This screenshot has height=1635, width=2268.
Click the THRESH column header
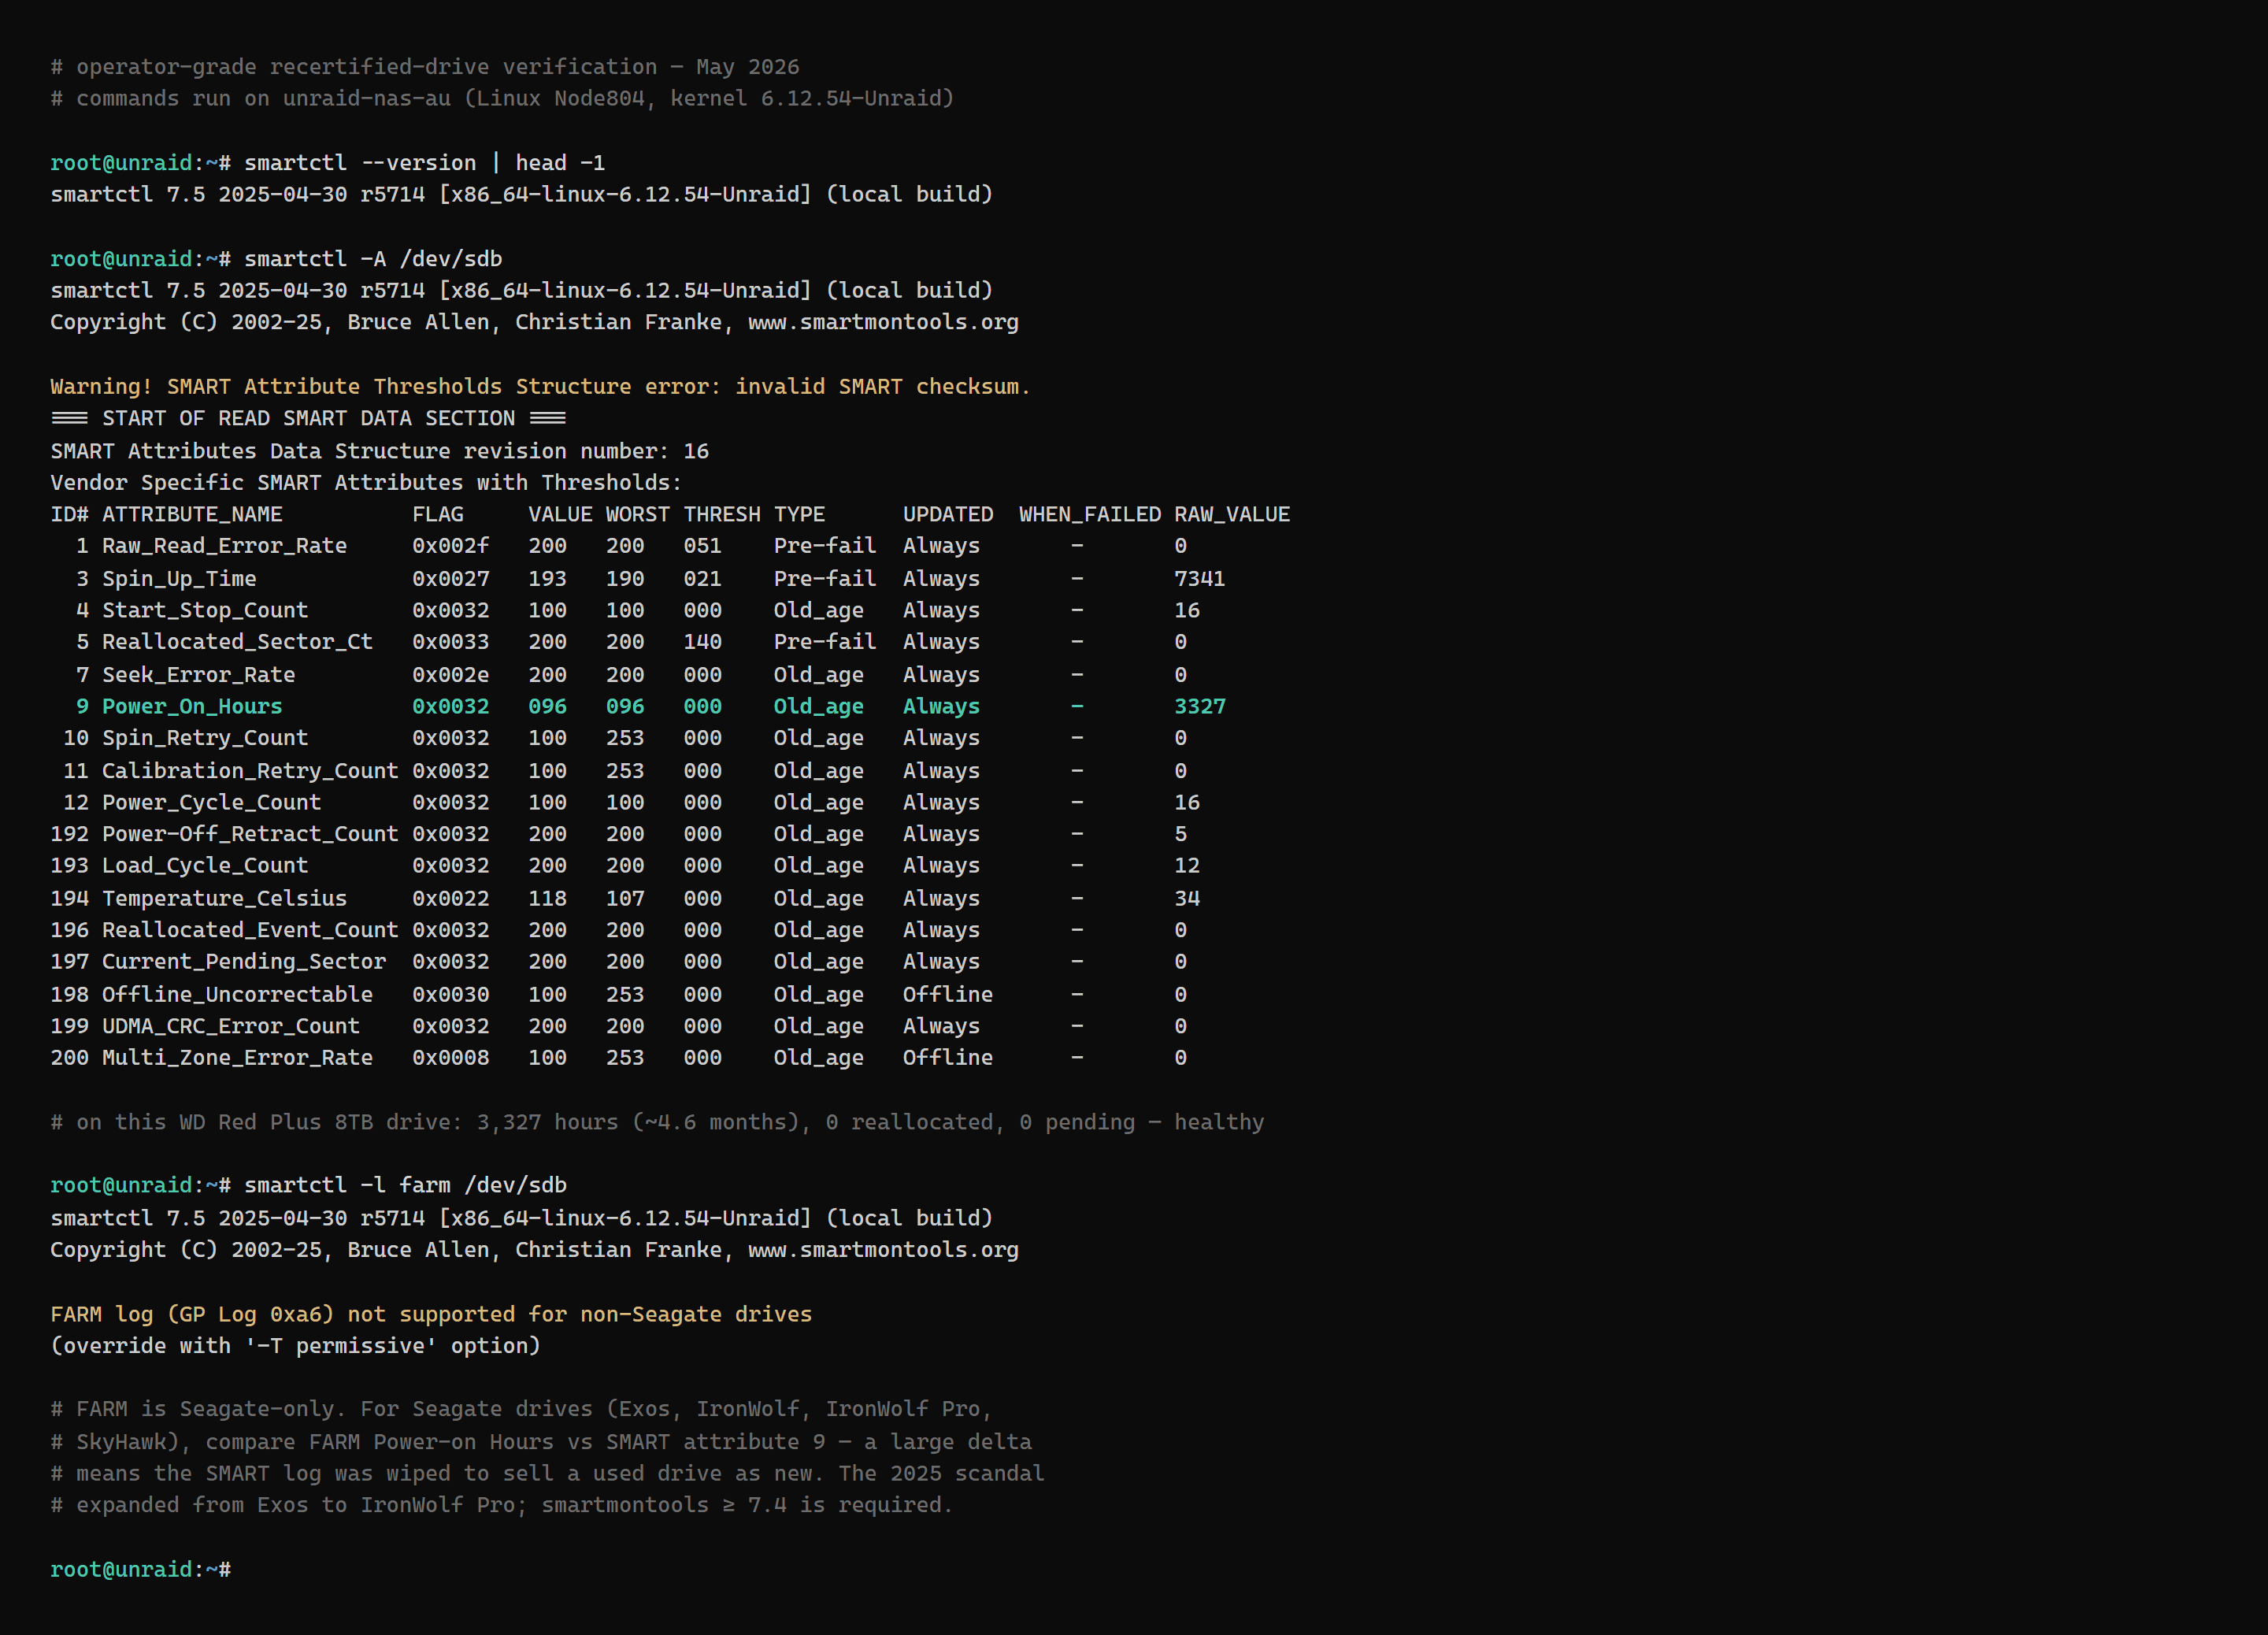click(722, 514)
